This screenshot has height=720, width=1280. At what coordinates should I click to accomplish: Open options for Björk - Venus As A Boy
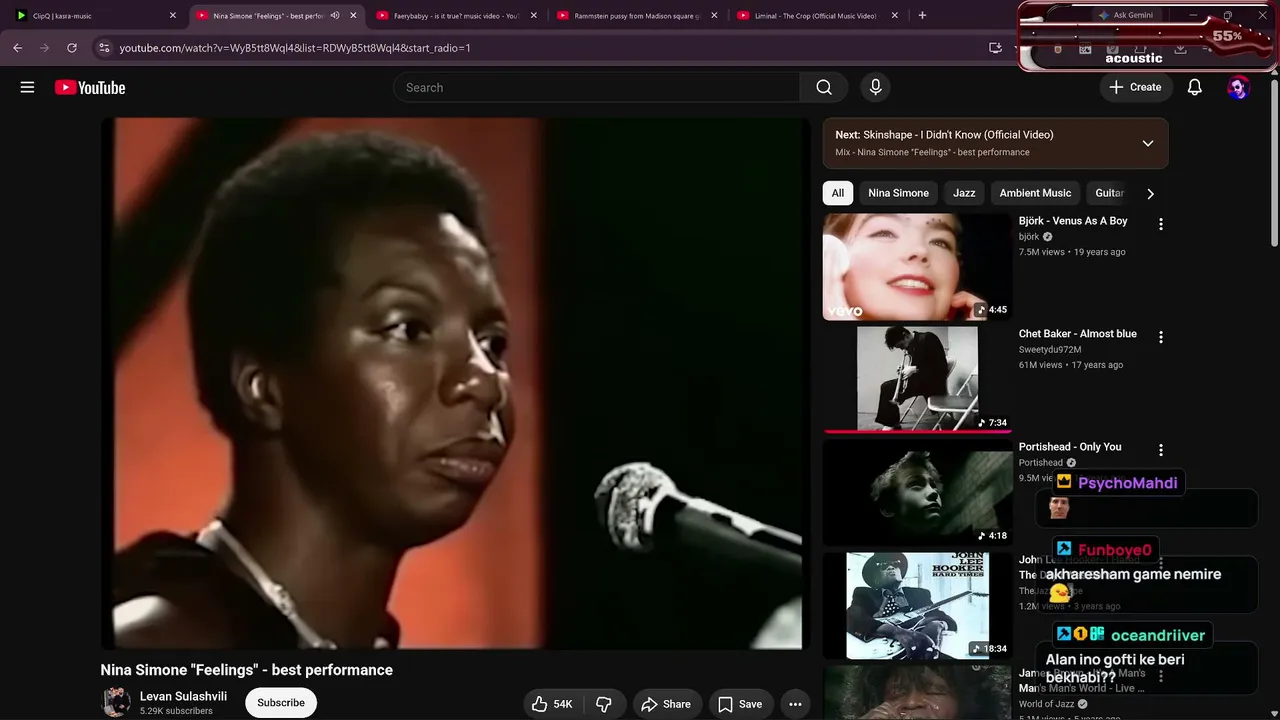1160,224
